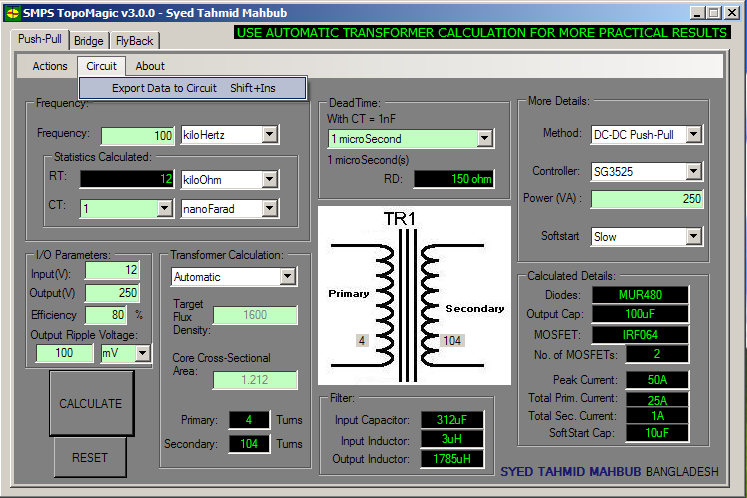The height and width of the screenshot is (498, 747).
Task: Click the RT calculated value box
Action: click(127, 179)
